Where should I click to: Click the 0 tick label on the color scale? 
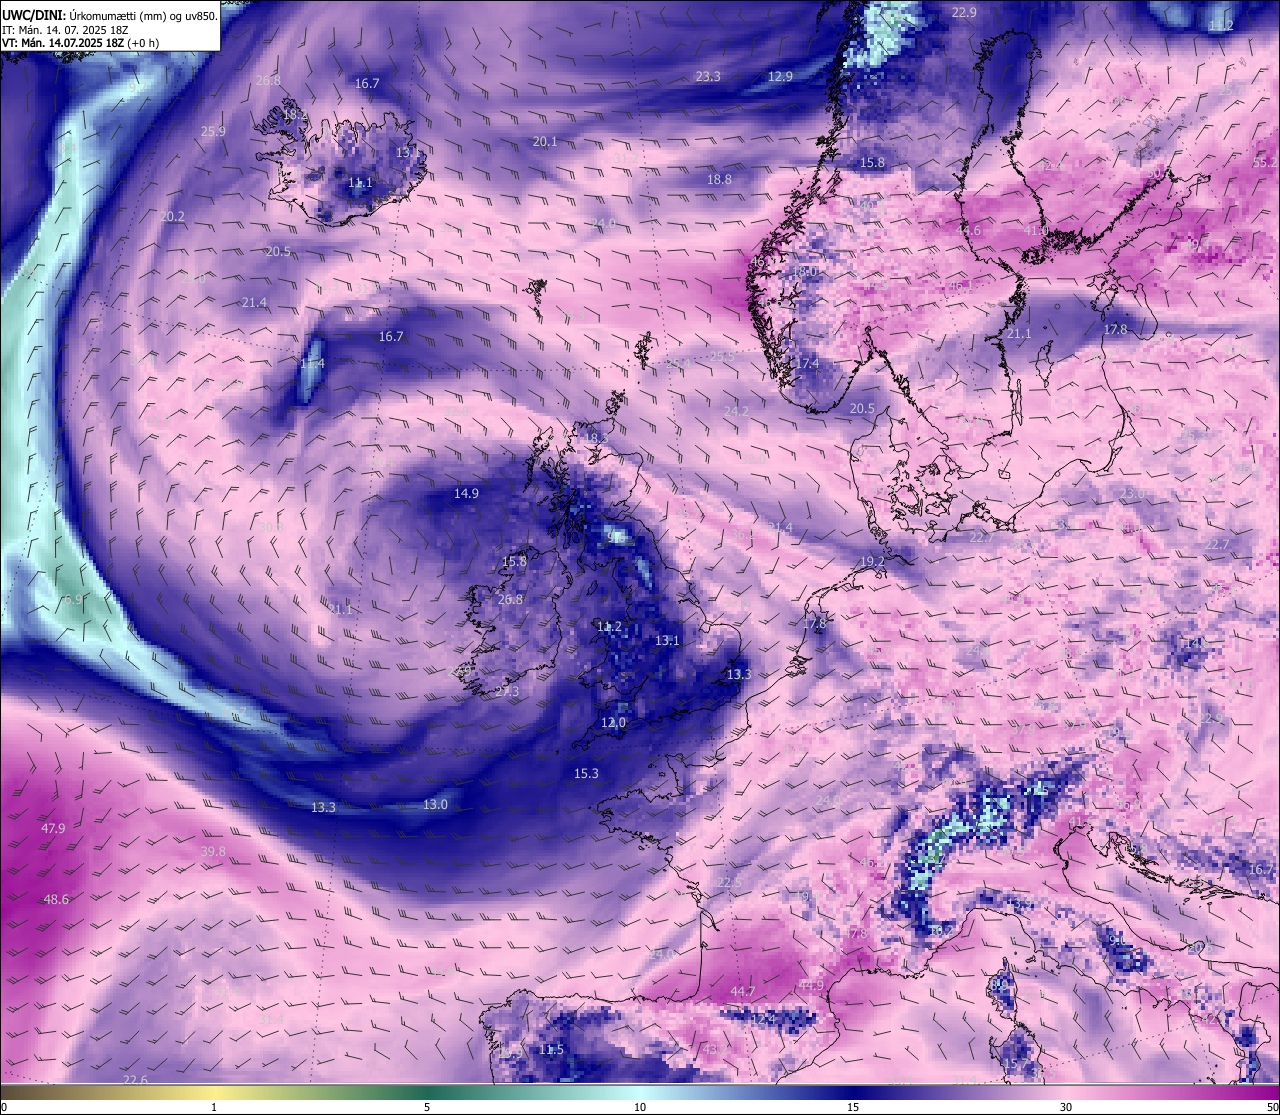click(4, 1107)
